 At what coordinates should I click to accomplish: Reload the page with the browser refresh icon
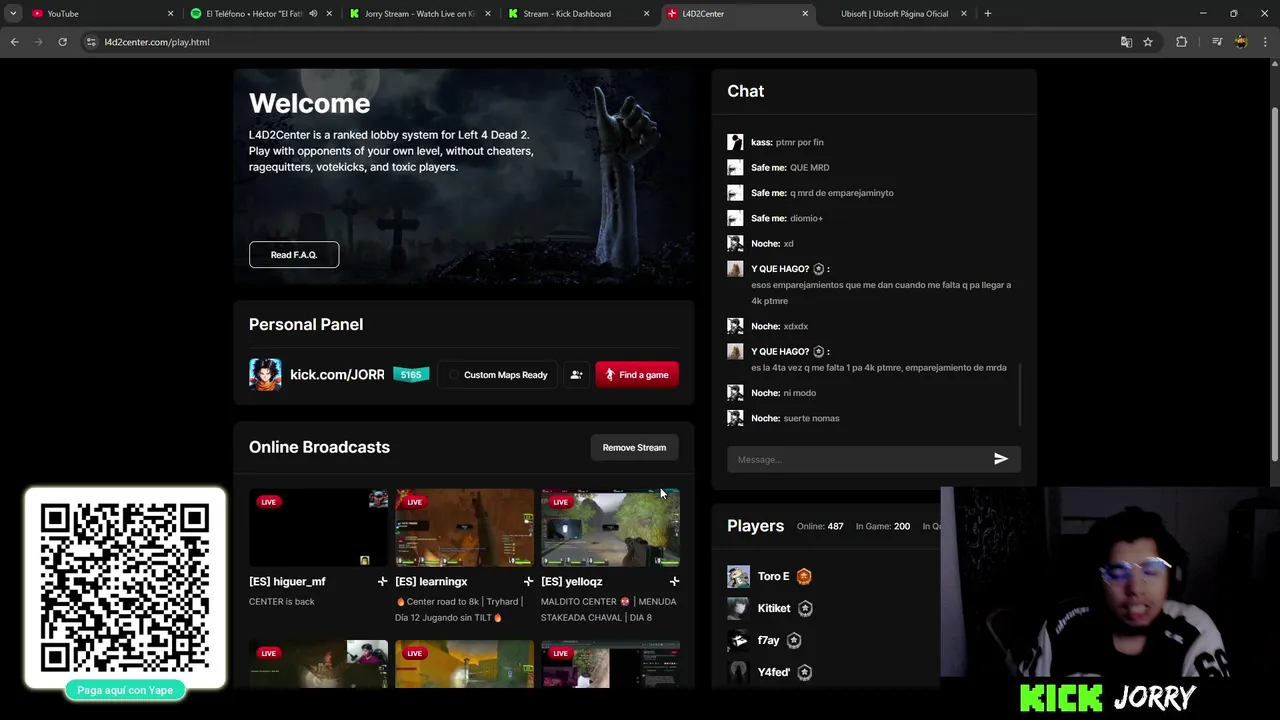click(62, 42)
